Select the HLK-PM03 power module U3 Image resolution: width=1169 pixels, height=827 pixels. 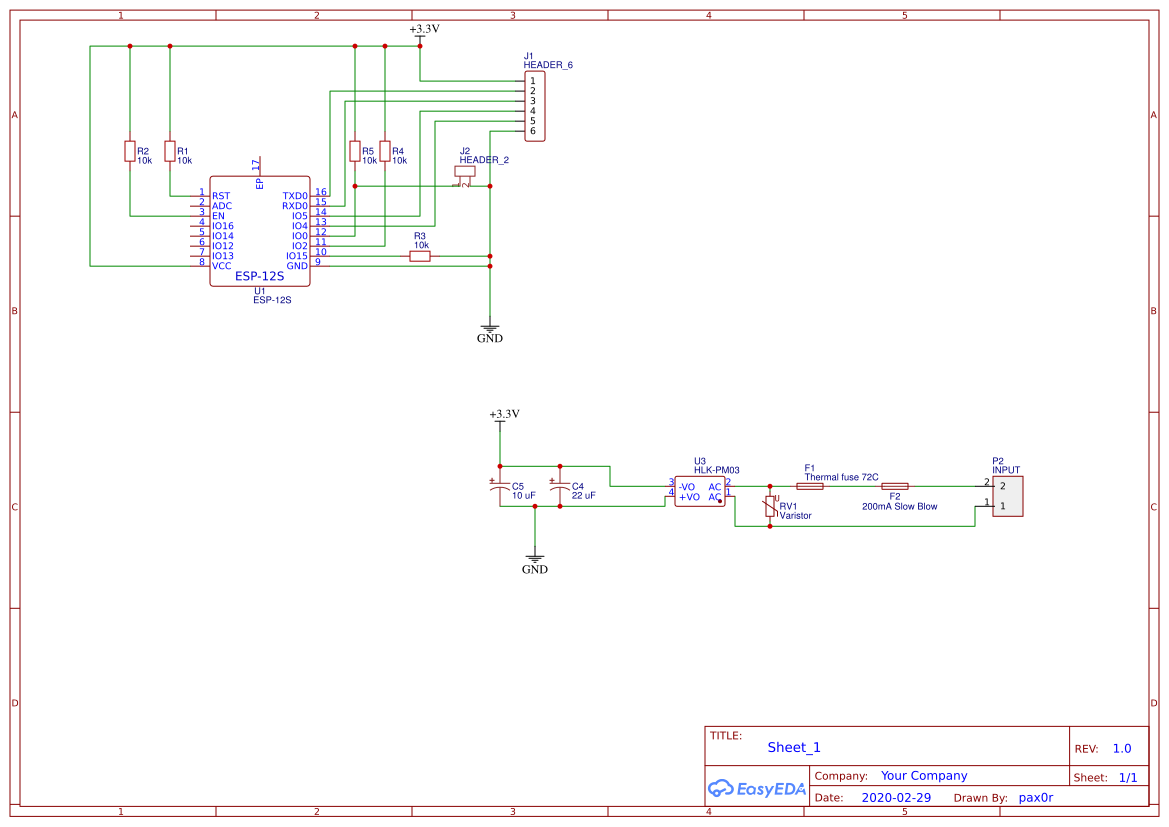[699, 491]
